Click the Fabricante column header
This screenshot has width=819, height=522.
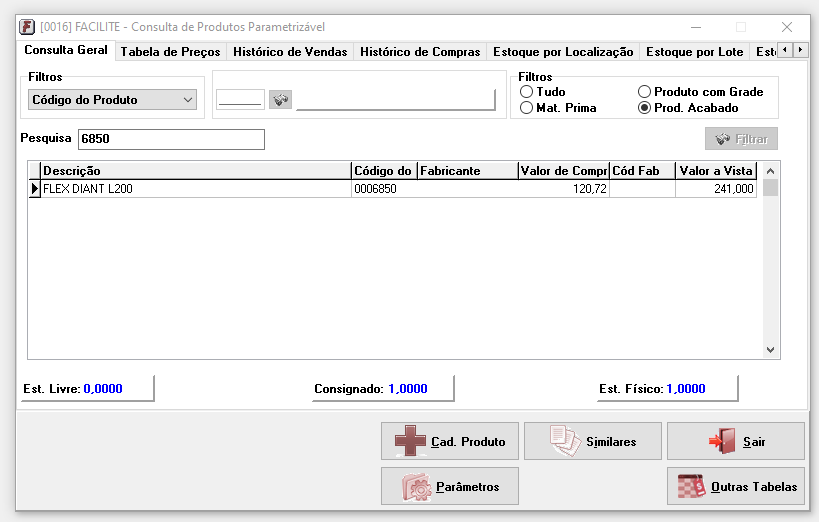467,171
